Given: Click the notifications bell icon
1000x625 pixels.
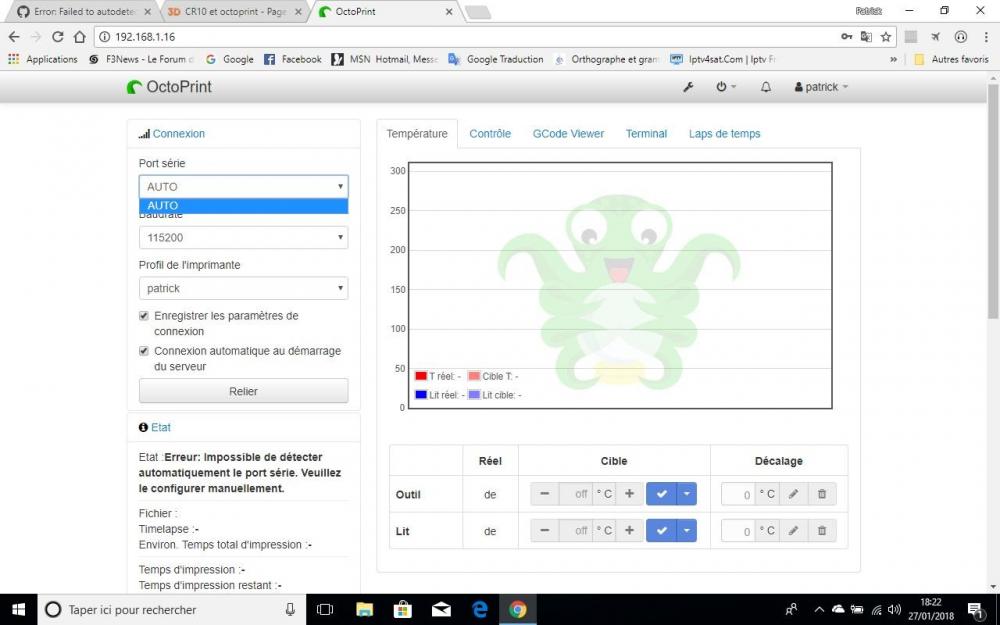Looking at the screenshot, I should tap(765, 87).
